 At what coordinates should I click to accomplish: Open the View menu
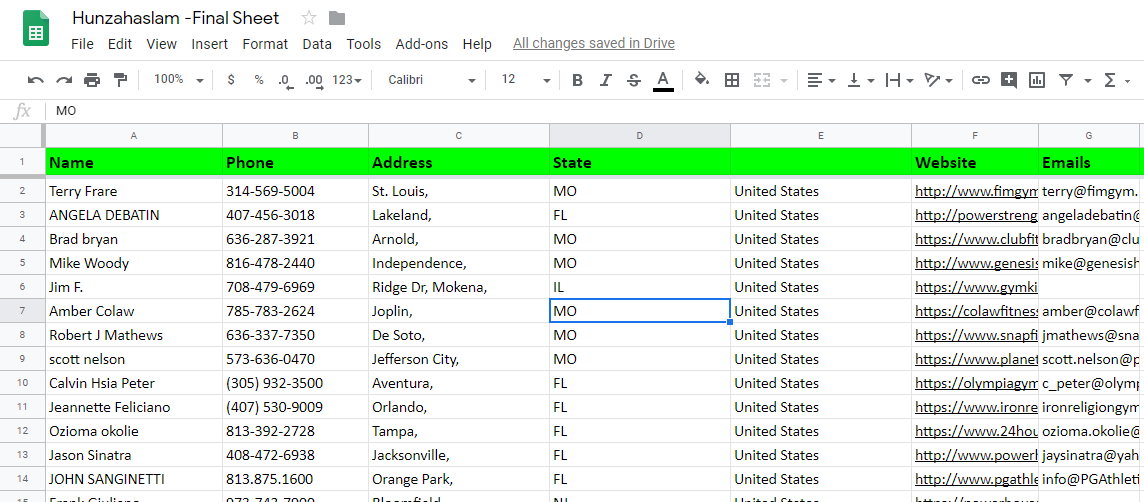click(161, 44)
